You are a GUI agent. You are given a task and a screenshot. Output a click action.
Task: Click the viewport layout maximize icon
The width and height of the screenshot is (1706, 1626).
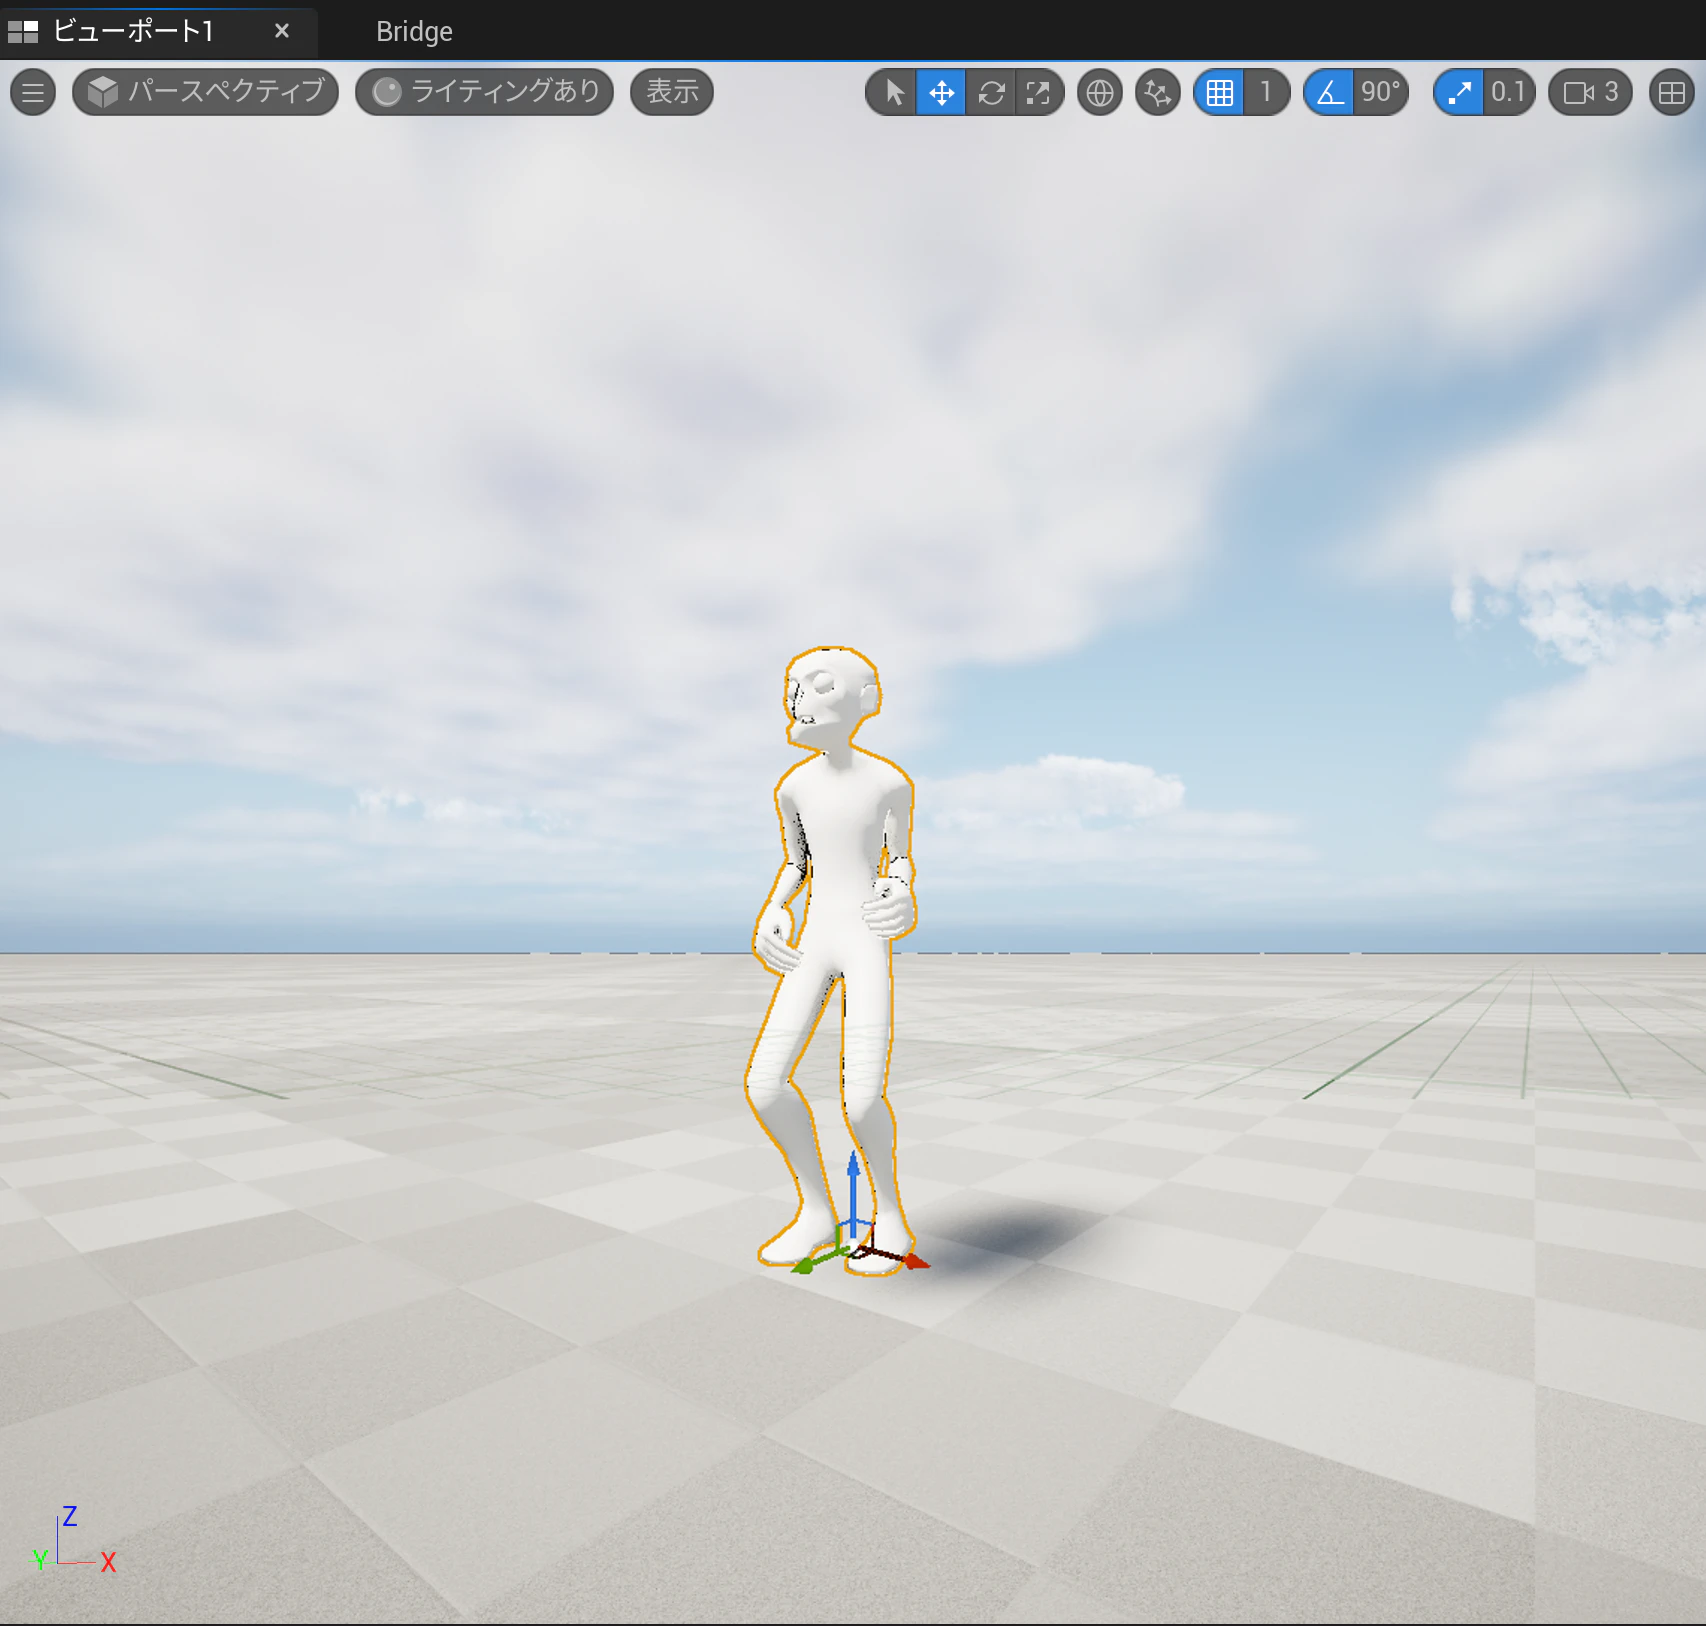tap(1671, 93)
